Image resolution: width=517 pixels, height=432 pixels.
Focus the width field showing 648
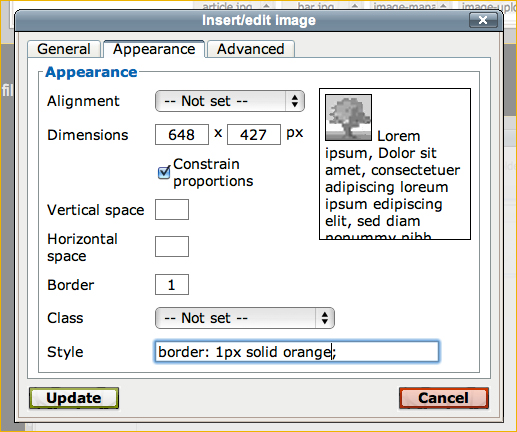pos(182,135)
